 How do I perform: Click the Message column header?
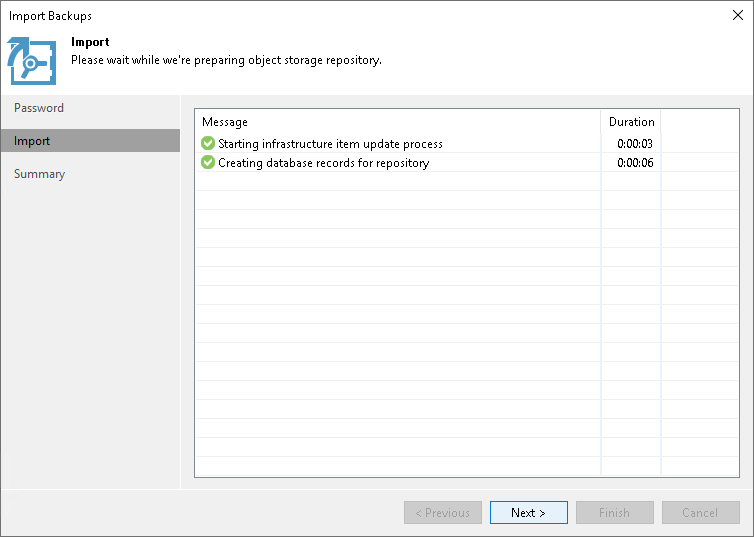225,122
